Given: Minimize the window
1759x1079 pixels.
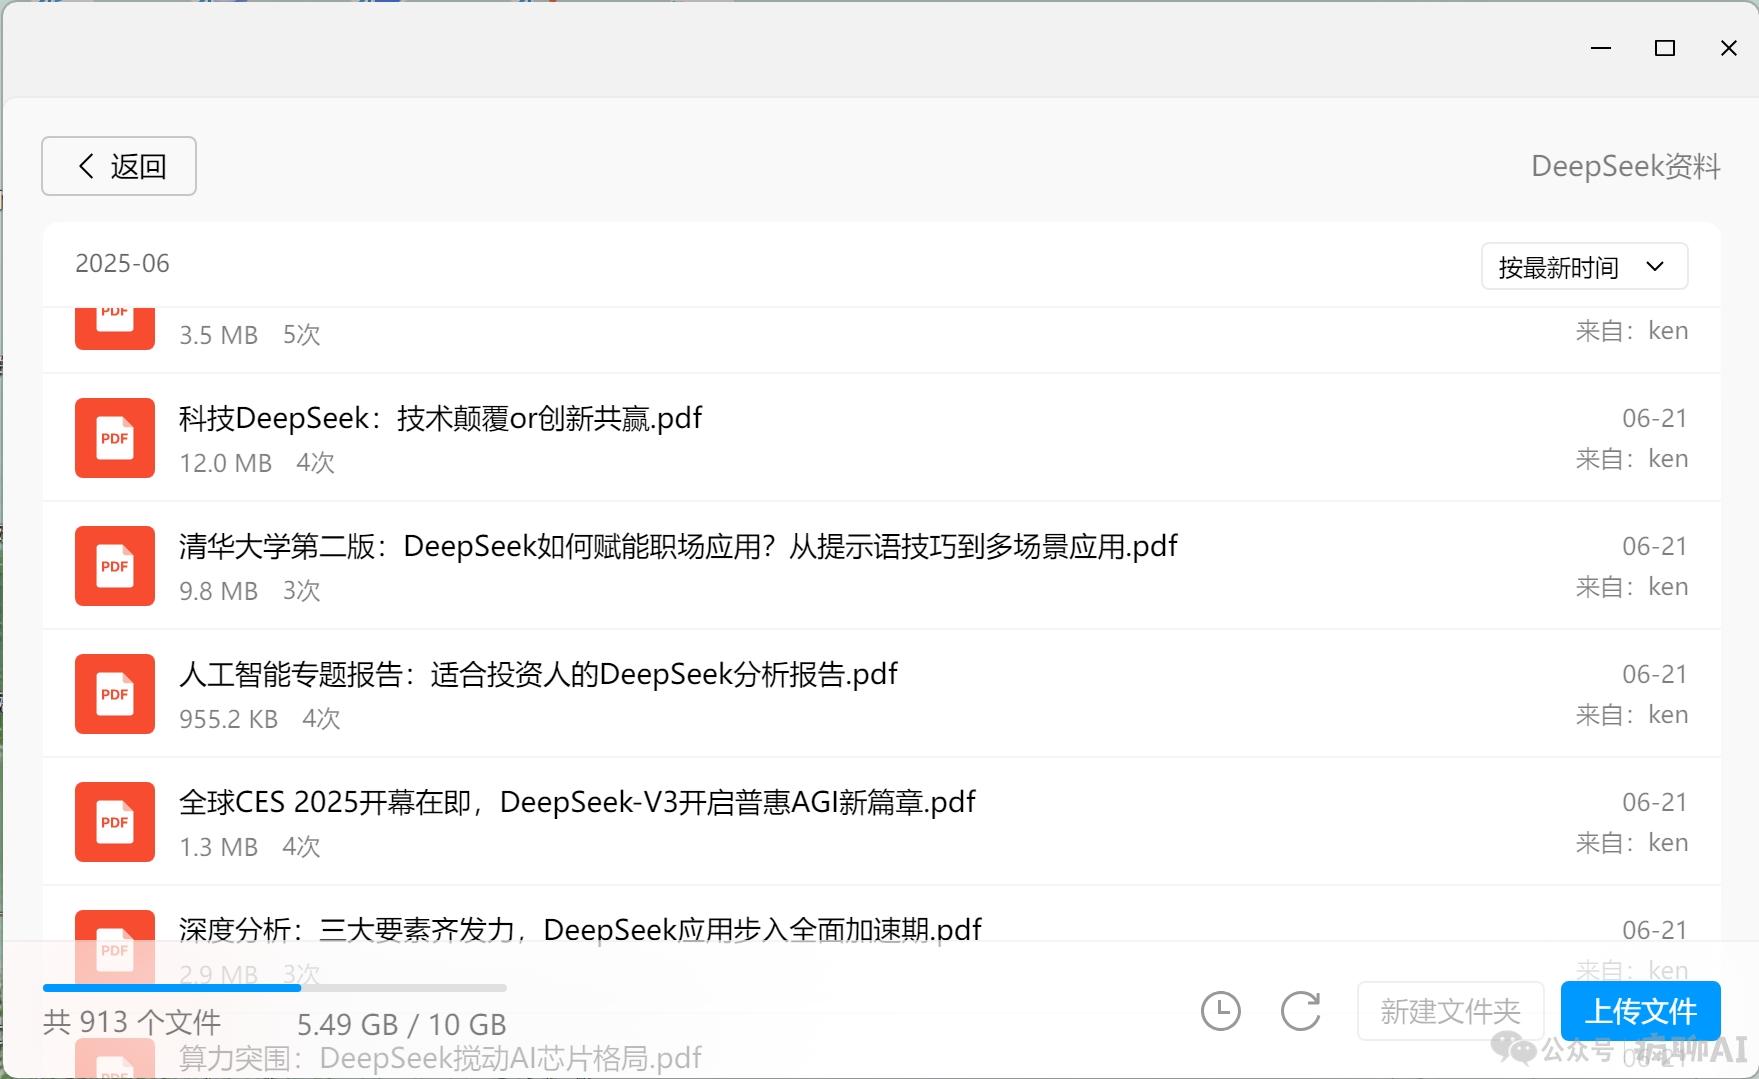Looking at the screenshot, I should coord(1601,48).
